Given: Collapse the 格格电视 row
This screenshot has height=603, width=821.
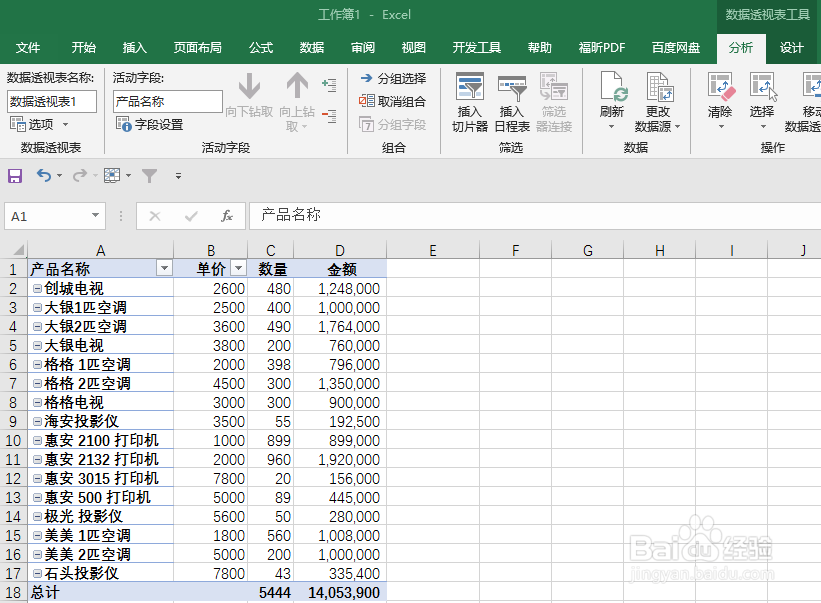Looking at the screenshot, I should (x=37, y=403).
